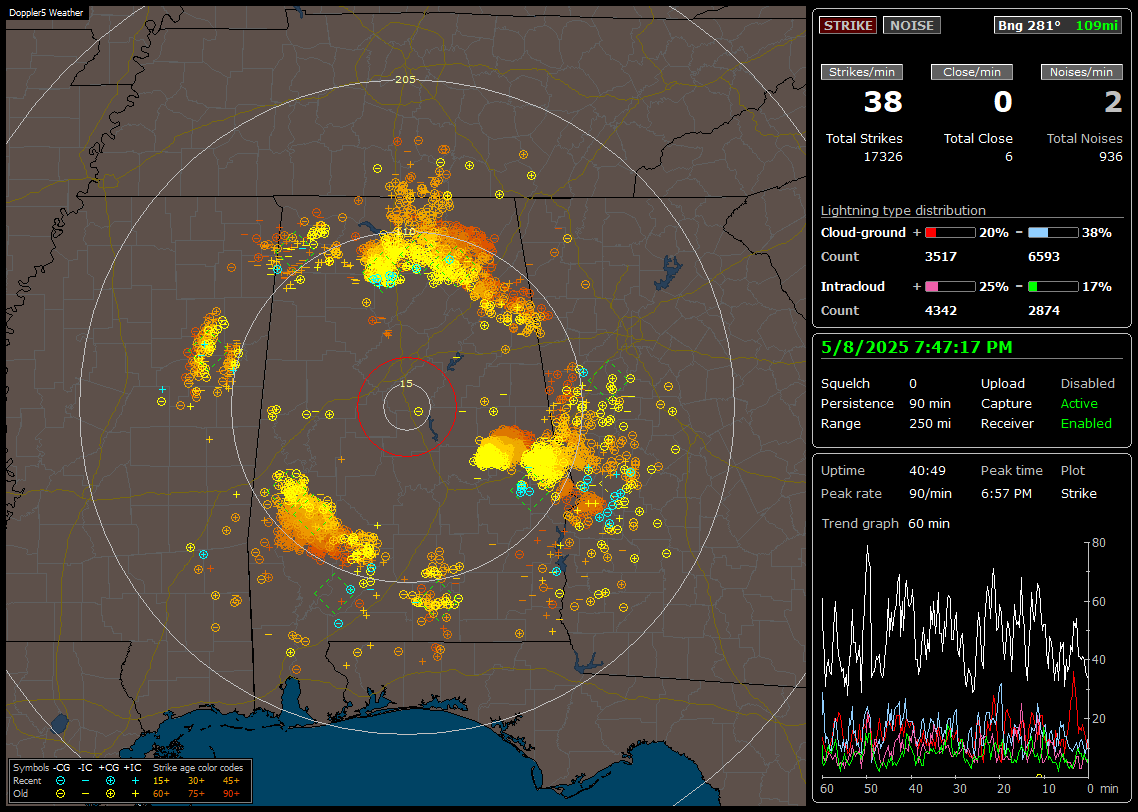Click the Peak rate value 90/min

tap(931, 493)
